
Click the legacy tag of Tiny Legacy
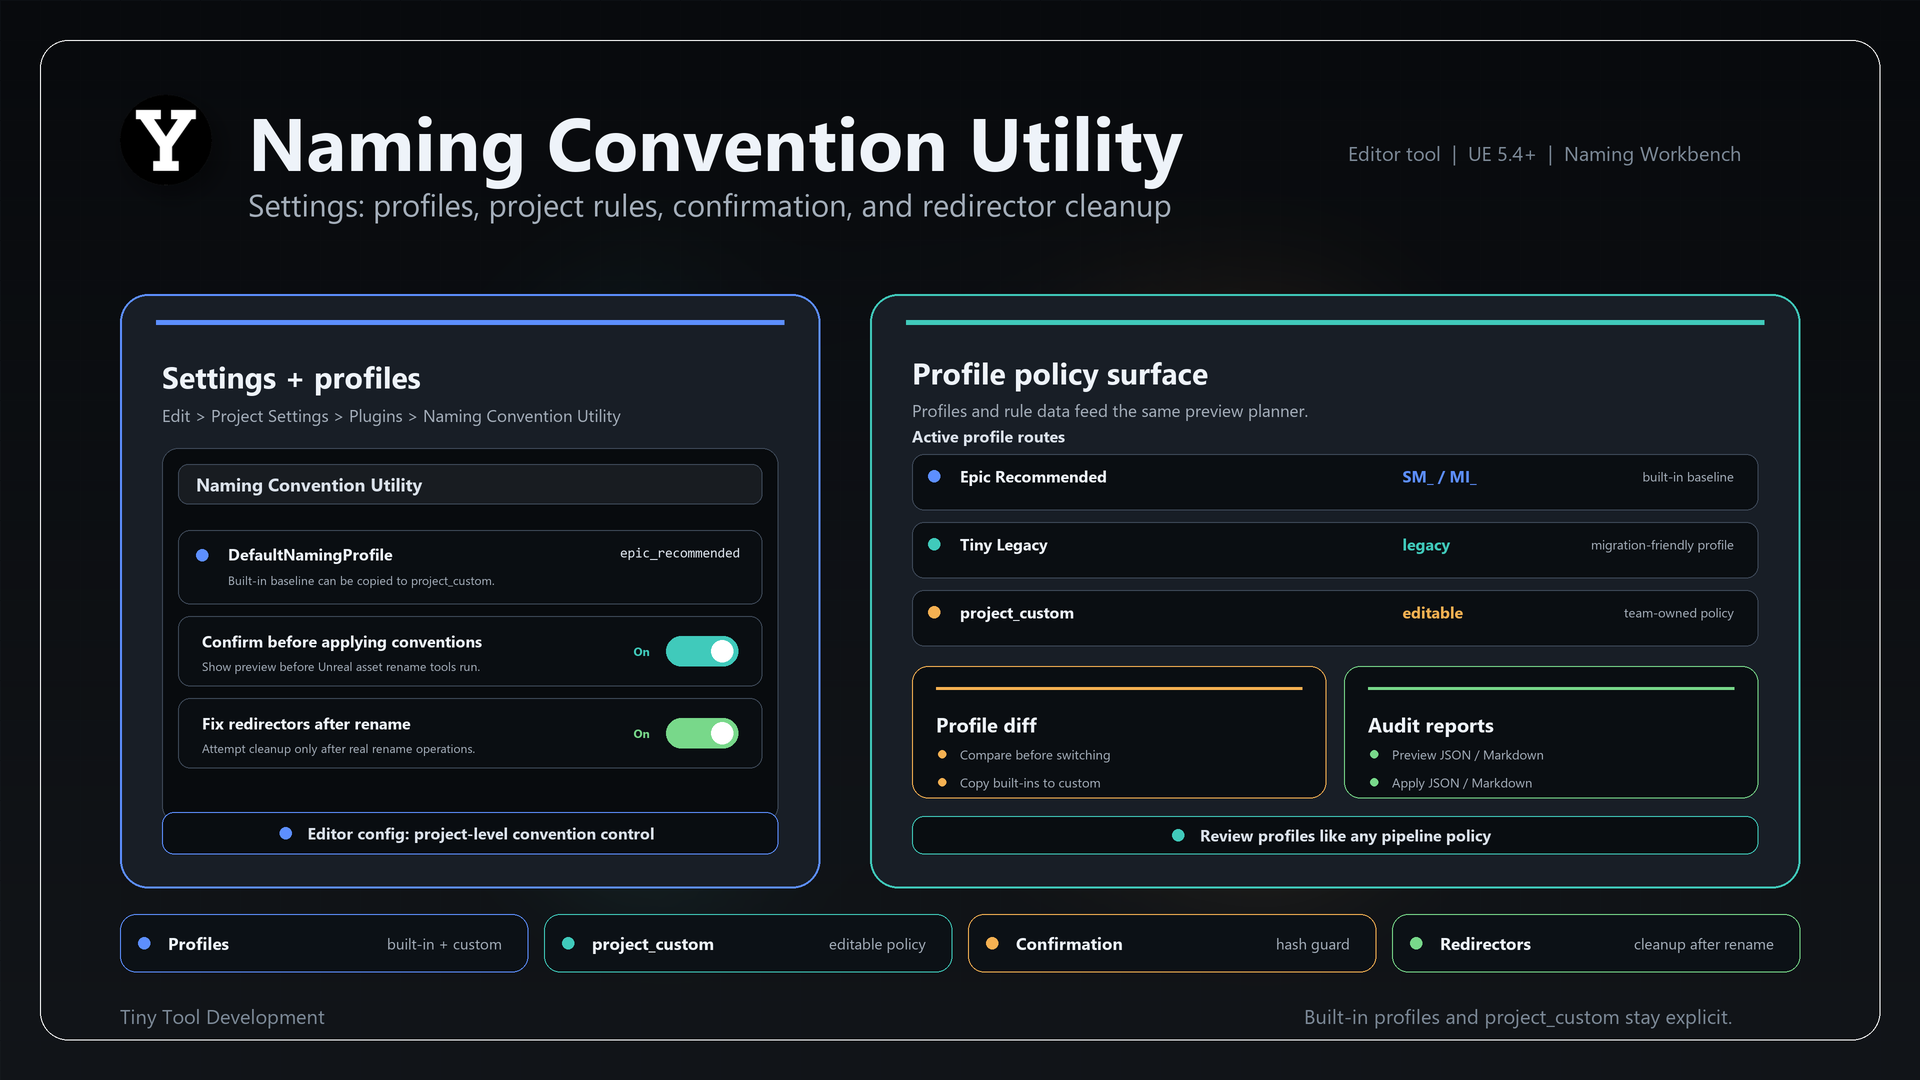point(1426,545)
